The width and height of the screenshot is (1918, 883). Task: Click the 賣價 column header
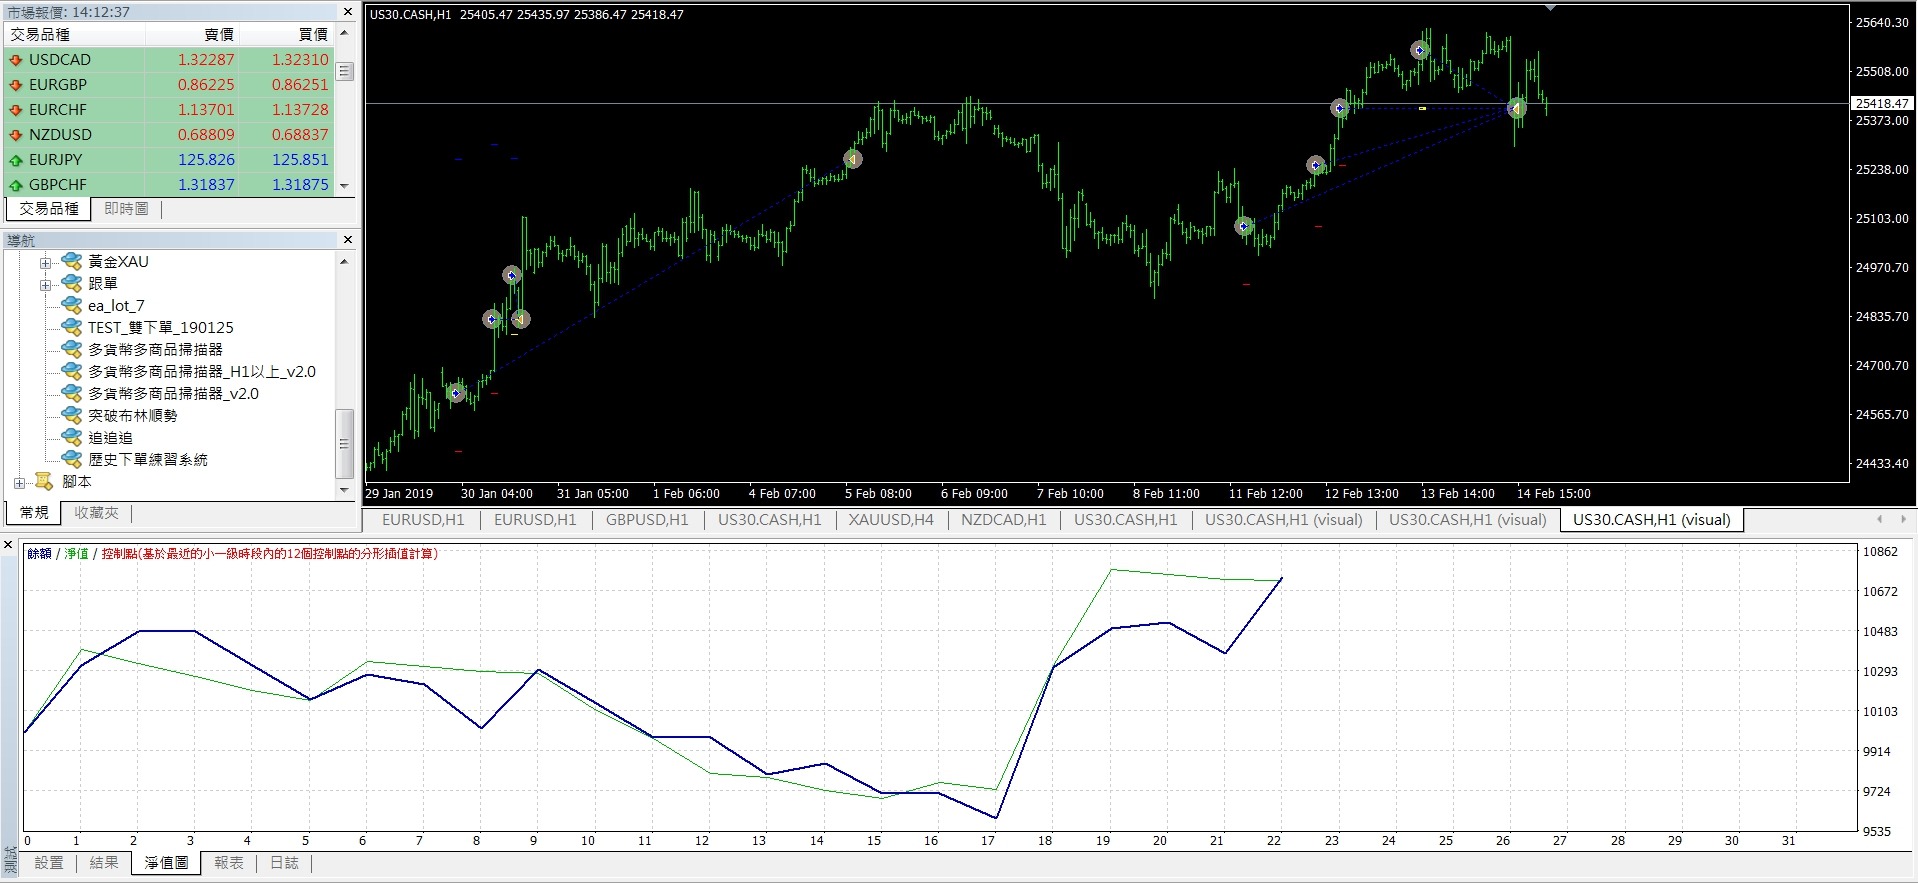218,35
